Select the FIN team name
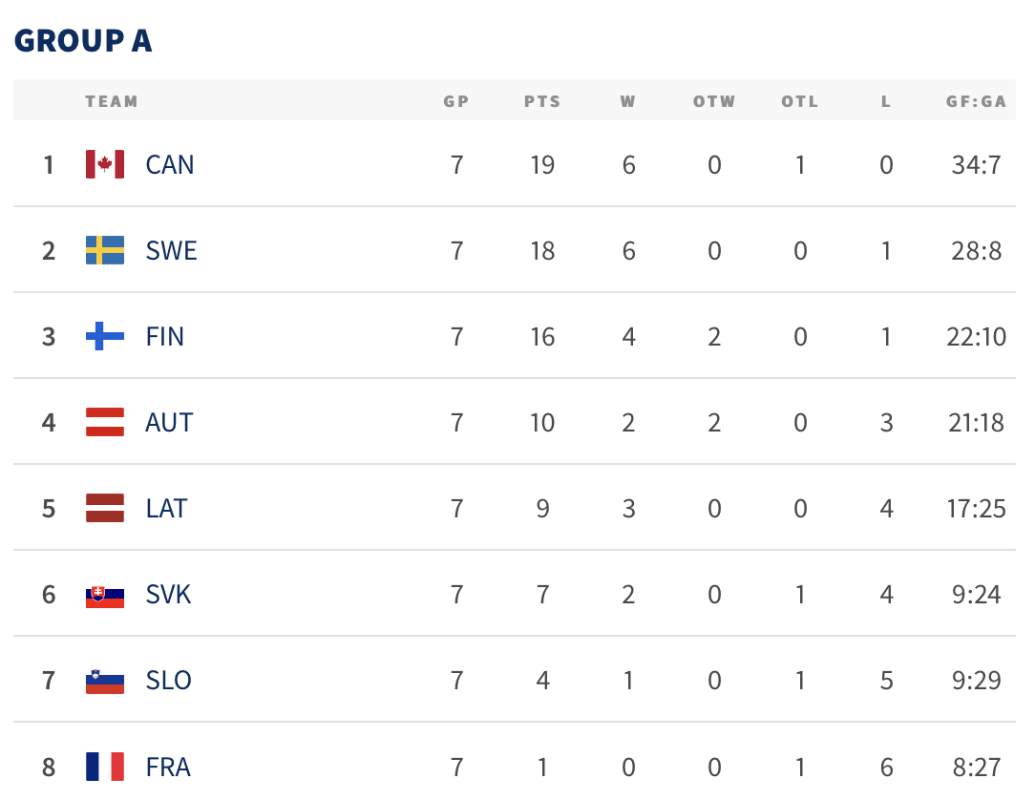Viewport: 1035px width, 800px height. coord(165,336)
